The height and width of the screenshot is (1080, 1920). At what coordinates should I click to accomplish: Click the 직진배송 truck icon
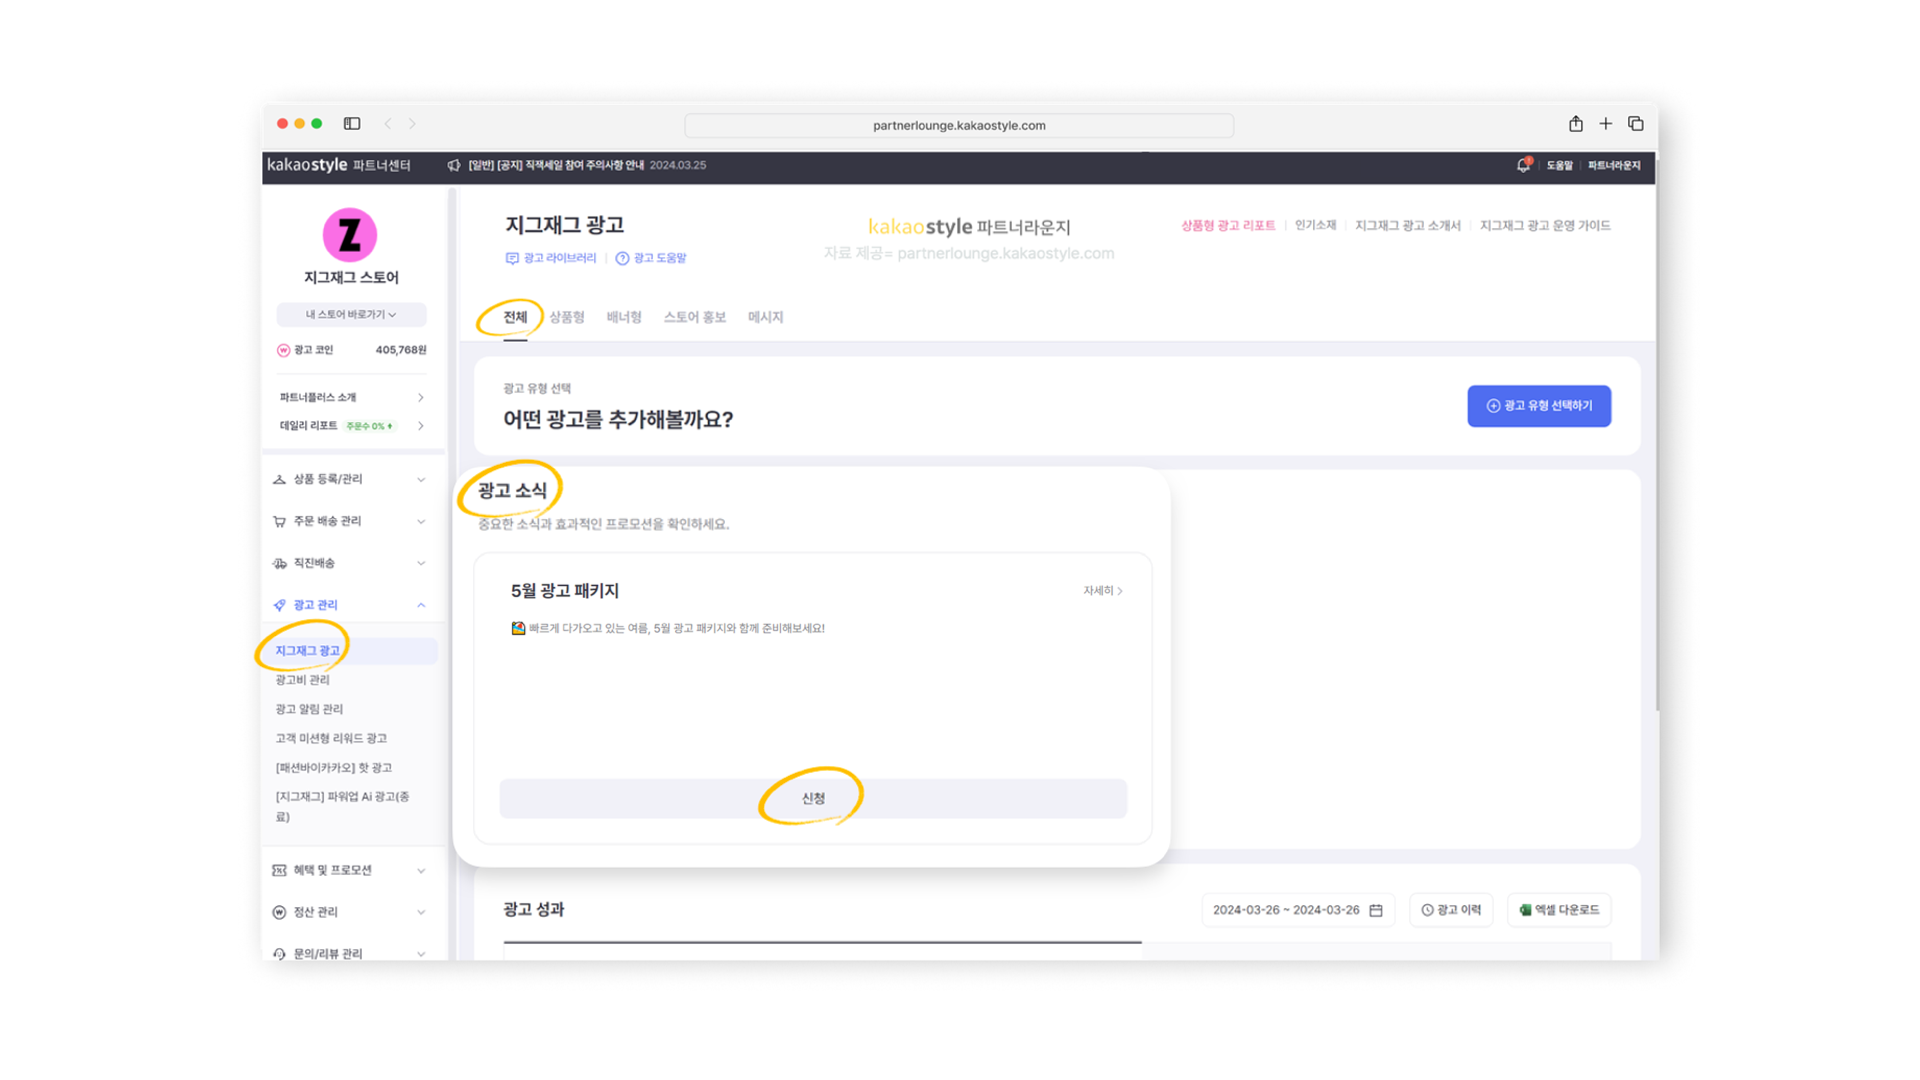pos(280,563)
